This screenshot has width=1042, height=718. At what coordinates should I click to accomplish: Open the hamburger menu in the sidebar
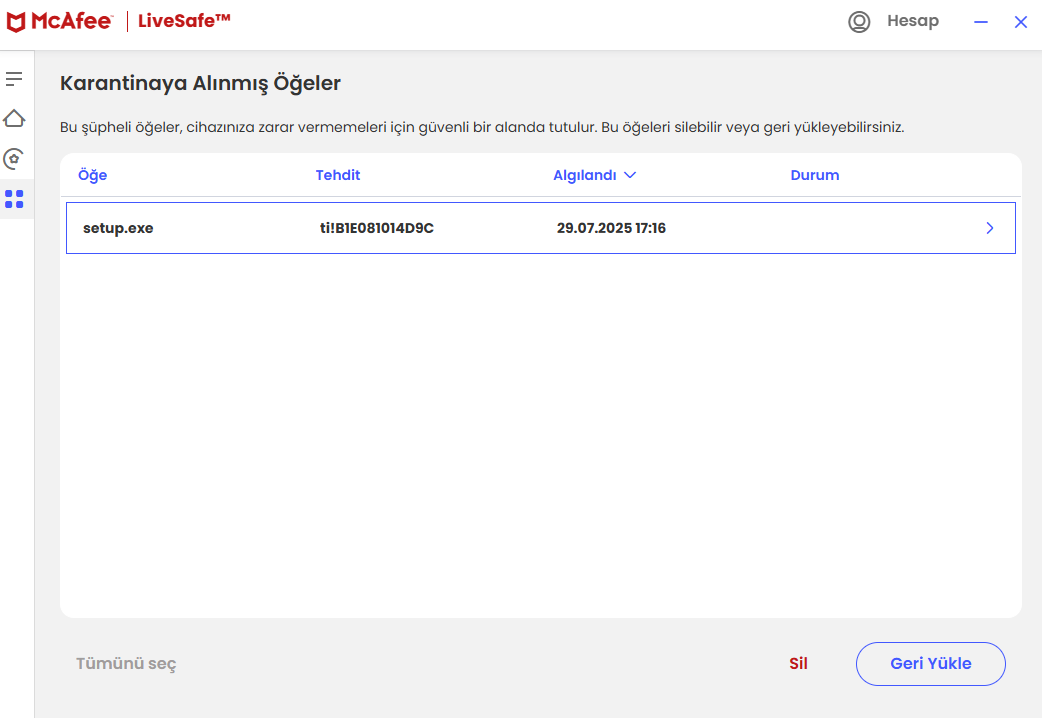tap(14, 79)
